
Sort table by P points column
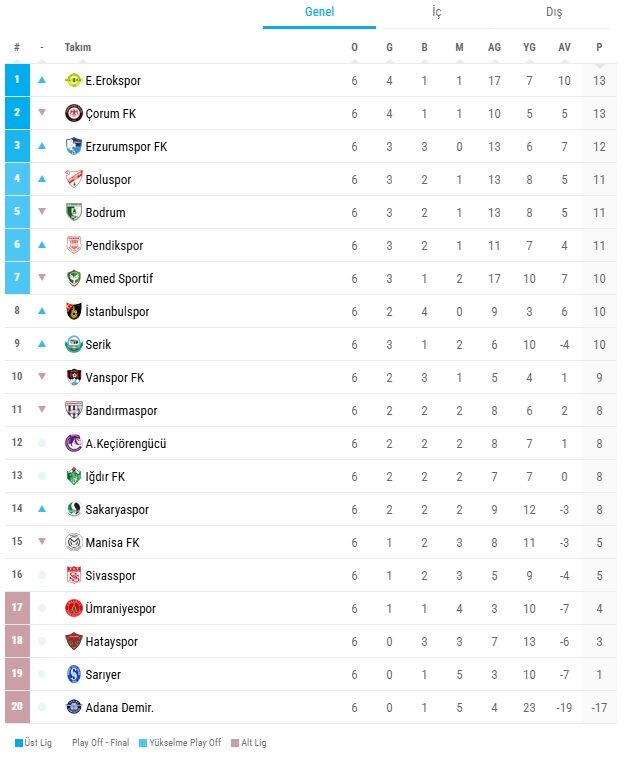pos(599,47)
